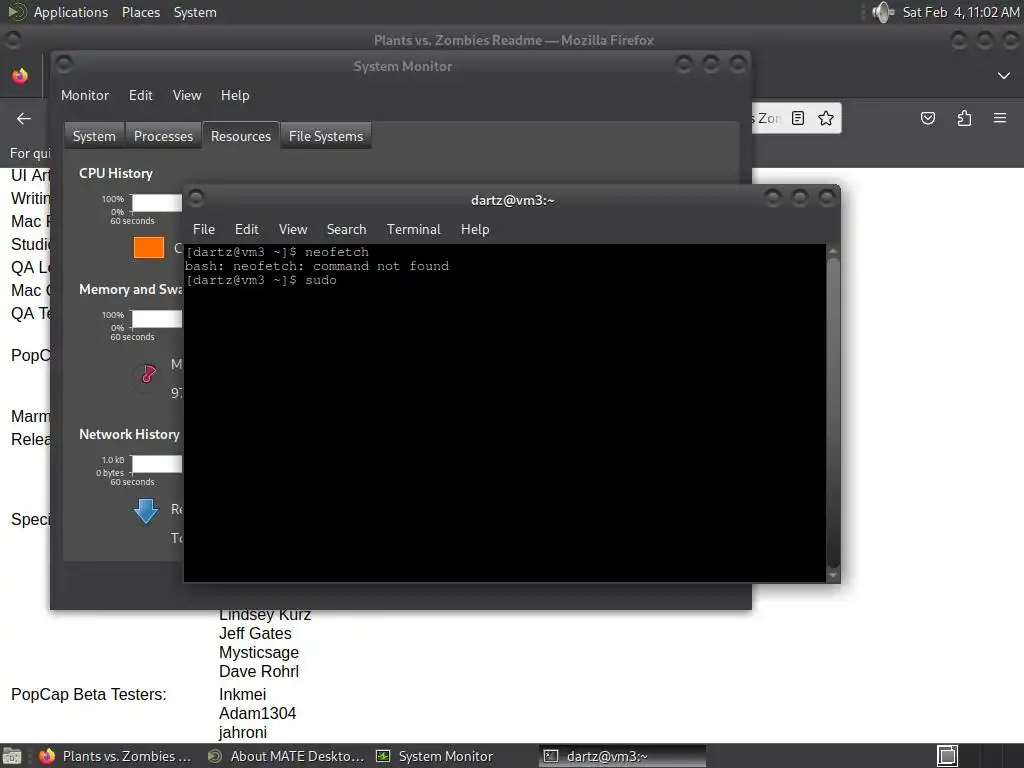Click the name Mysticsage on webpage

[x=259, y=652]
